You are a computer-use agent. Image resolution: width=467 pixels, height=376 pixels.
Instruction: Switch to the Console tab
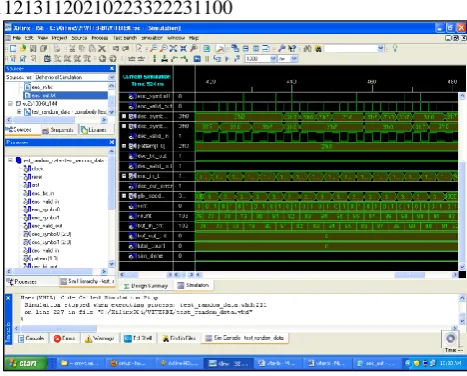tap(31, 338)
